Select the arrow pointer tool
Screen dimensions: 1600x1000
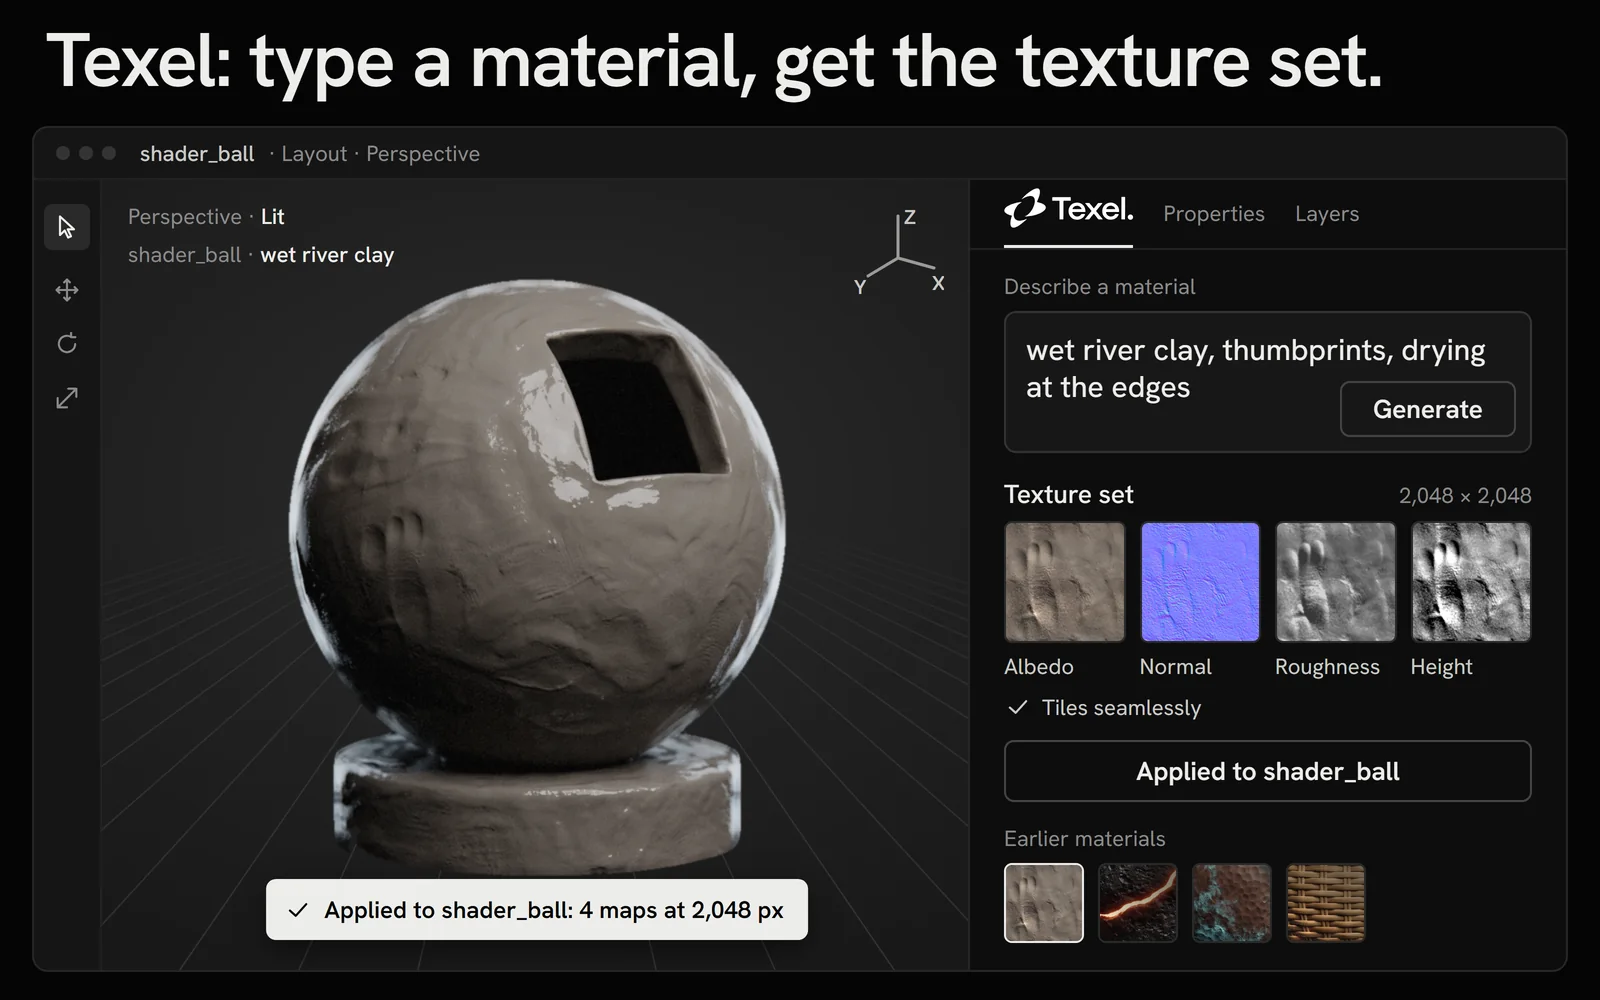coord(67,228)
